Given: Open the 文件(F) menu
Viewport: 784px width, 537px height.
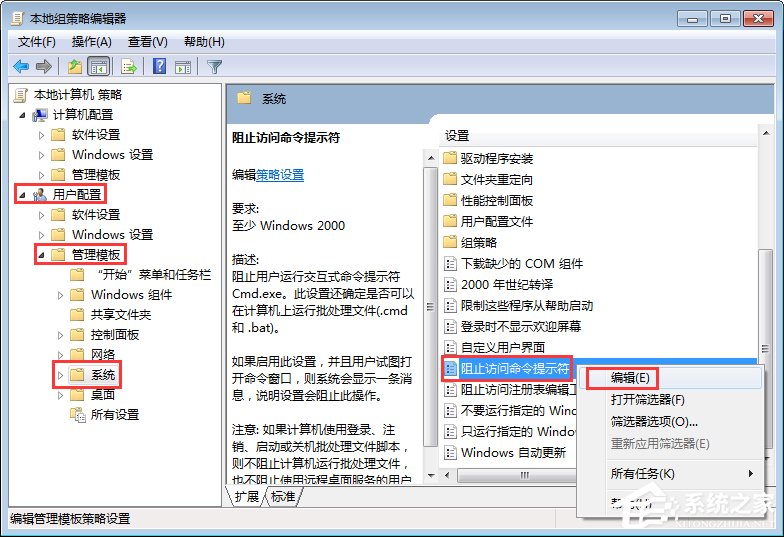Looking at the screenshot, I should pos(36,42).
